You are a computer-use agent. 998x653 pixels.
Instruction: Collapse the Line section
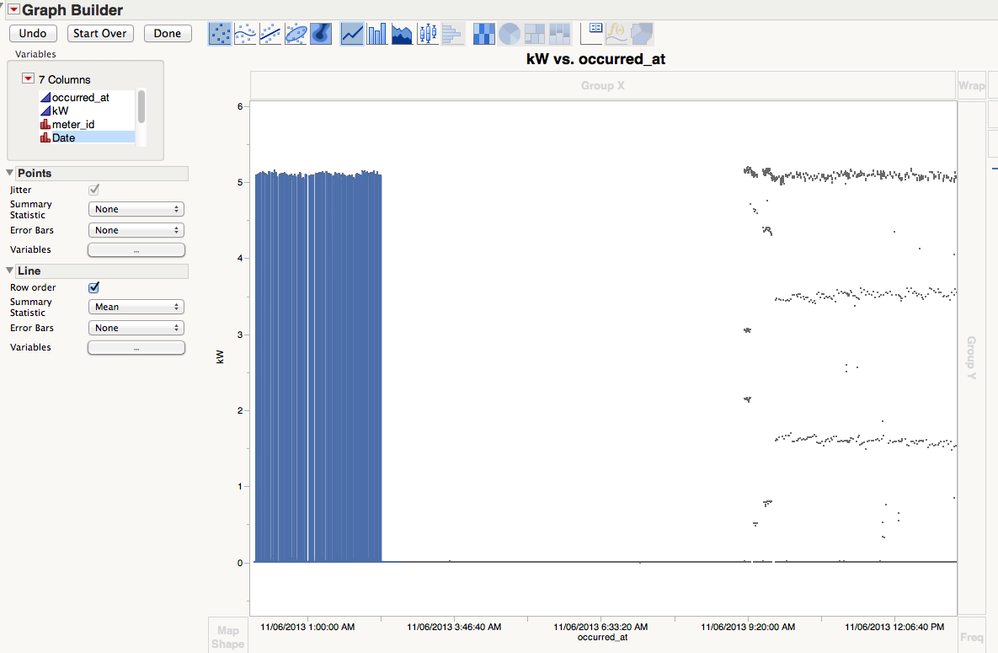[x=10, y=270]
